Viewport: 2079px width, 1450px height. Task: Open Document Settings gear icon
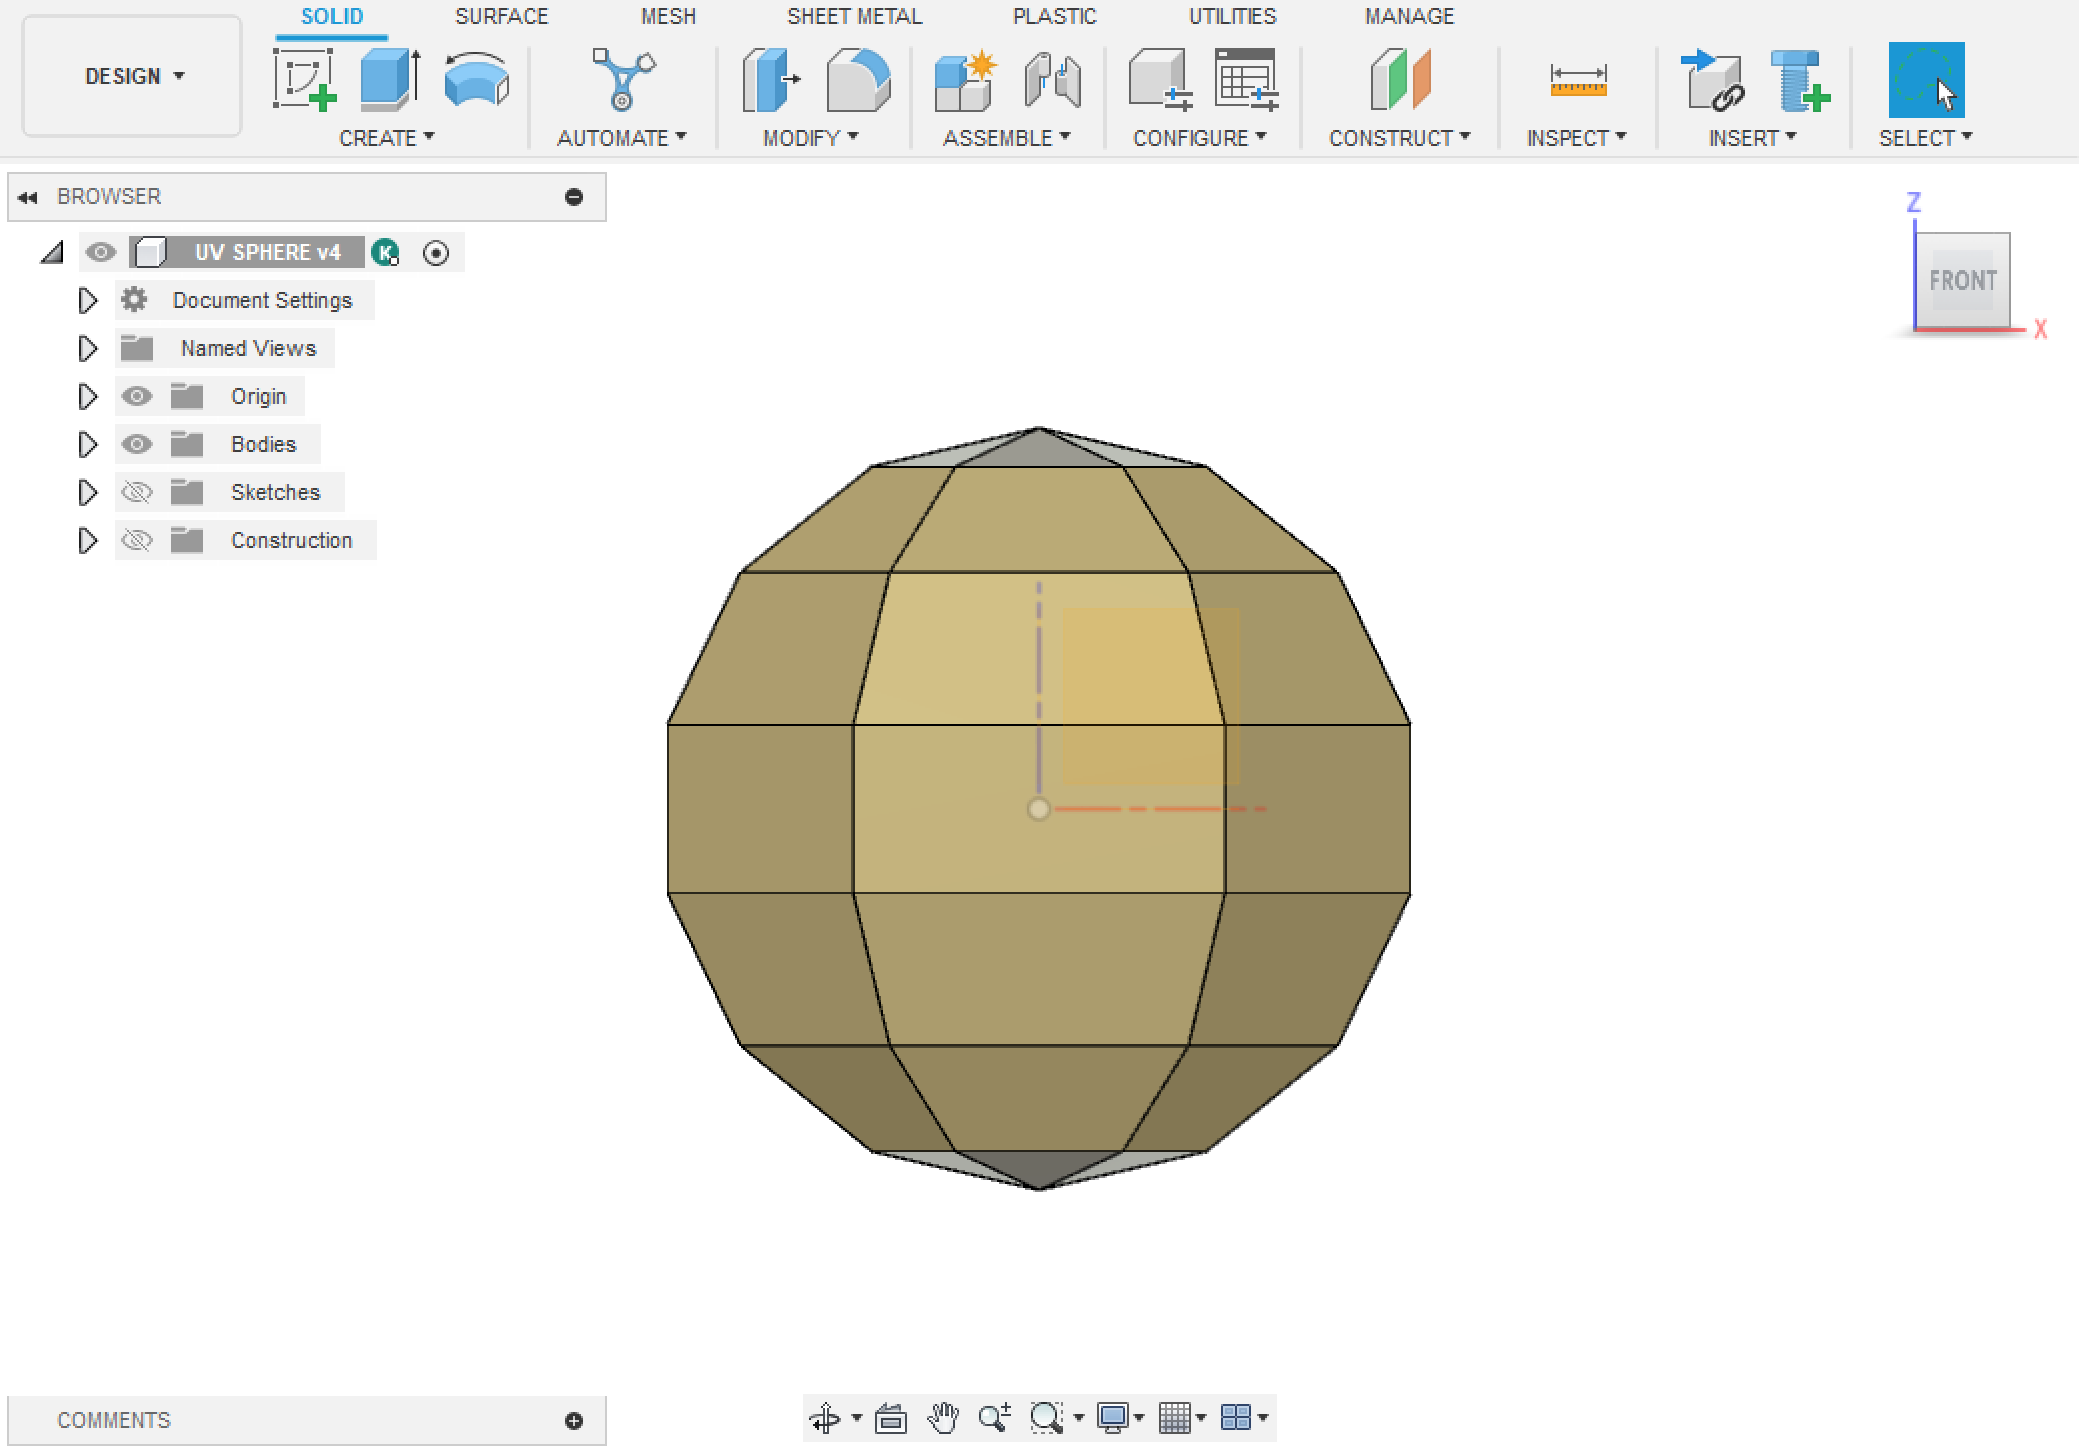point(134,300)
